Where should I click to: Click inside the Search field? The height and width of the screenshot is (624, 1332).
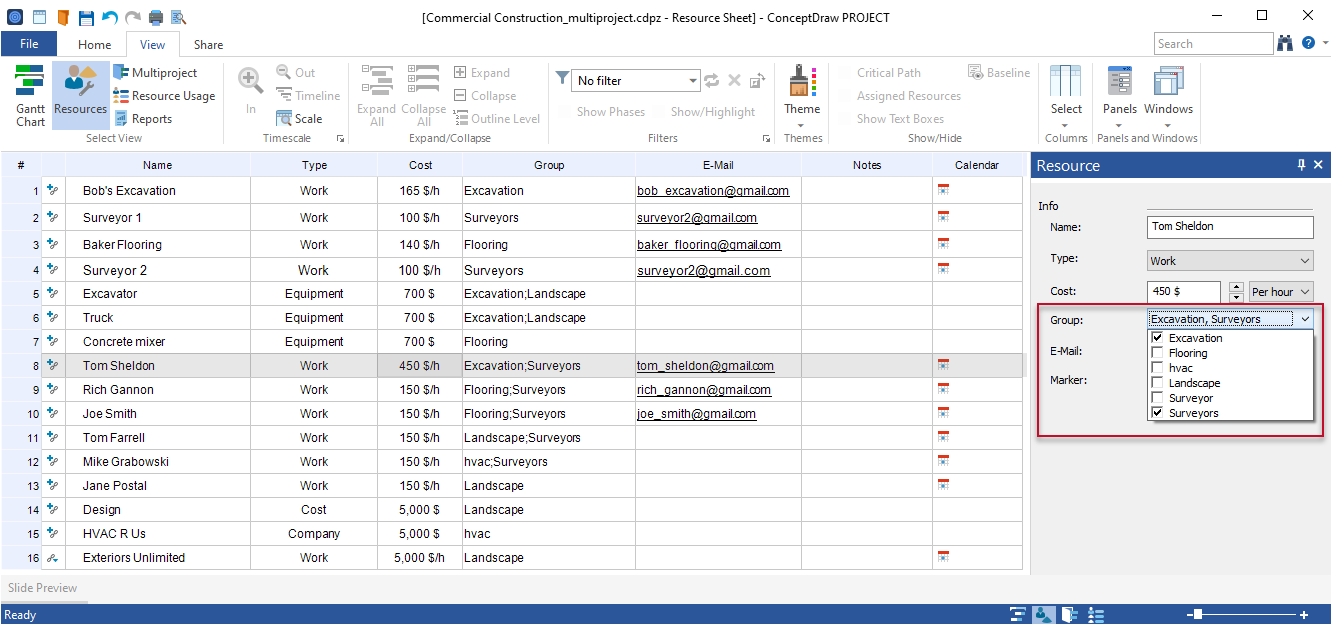[1213, 43]
